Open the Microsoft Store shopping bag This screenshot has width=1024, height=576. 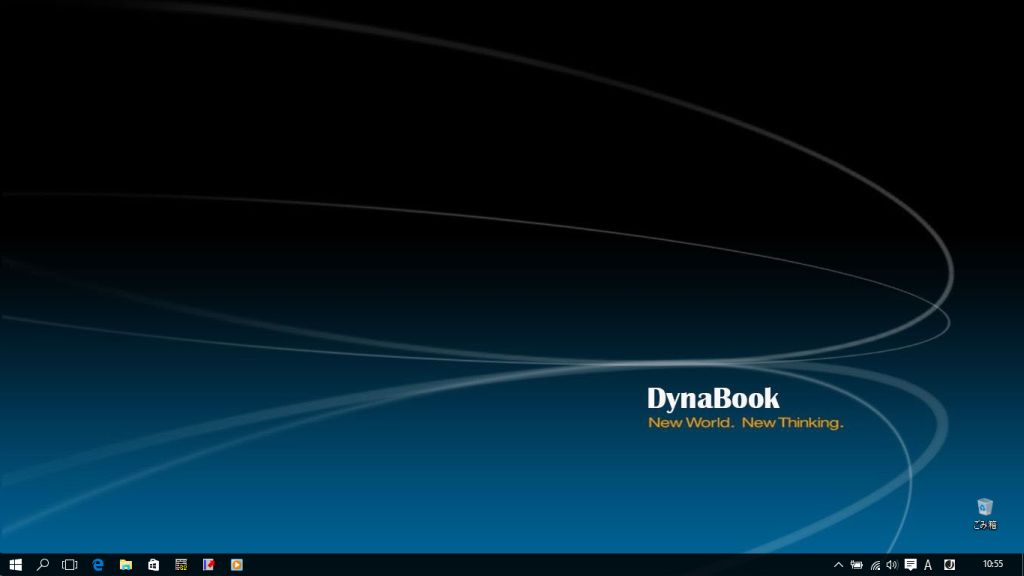(153, 564)
